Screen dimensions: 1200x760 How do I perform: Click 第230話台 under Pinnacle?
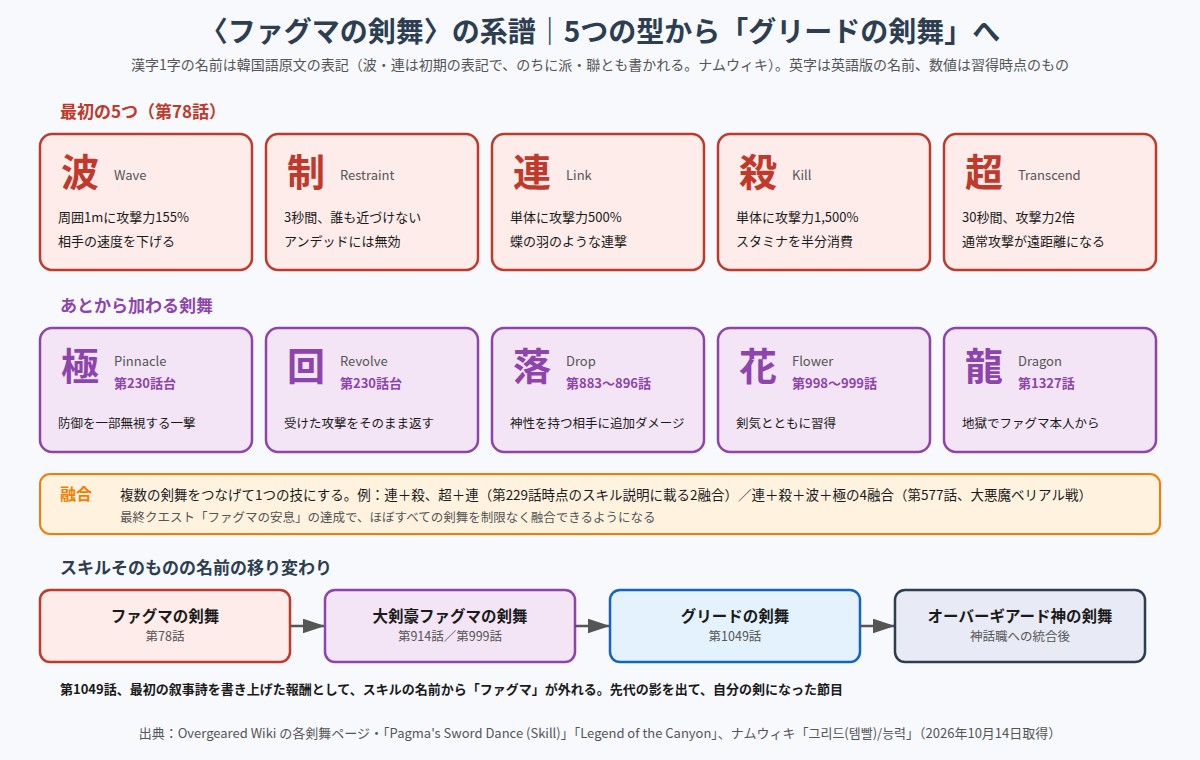tap(145, 383)
